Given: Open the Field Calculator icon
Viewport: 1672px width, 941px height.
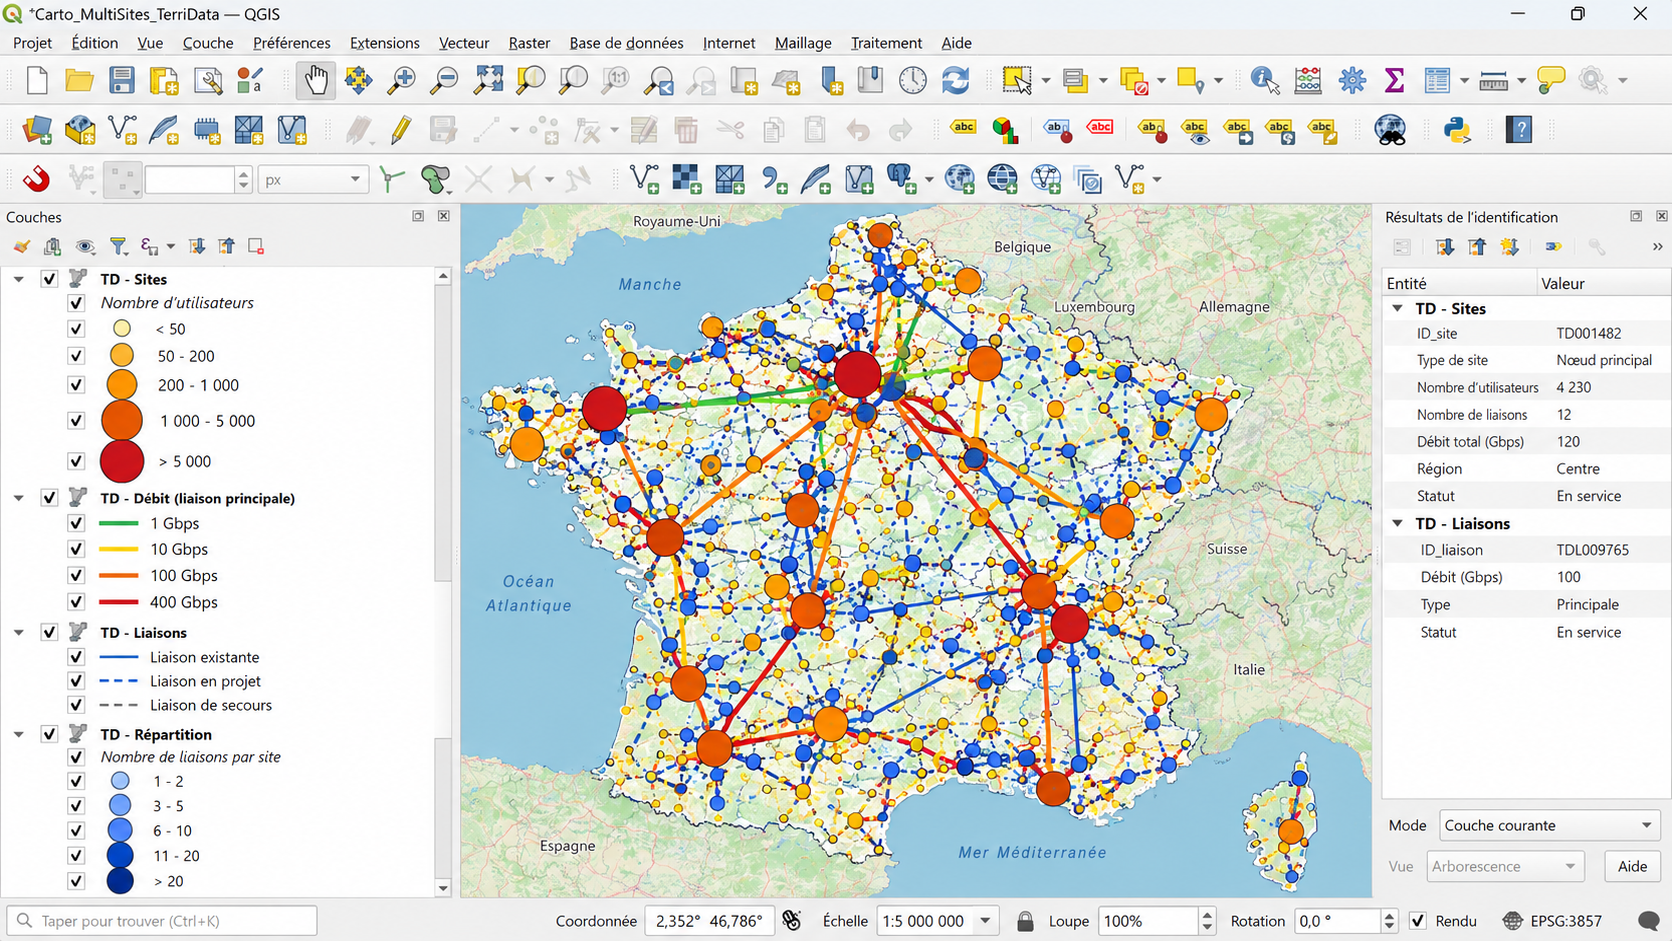Looking at the screenshot, I should pyautogui.click(x=1308, y=80).
